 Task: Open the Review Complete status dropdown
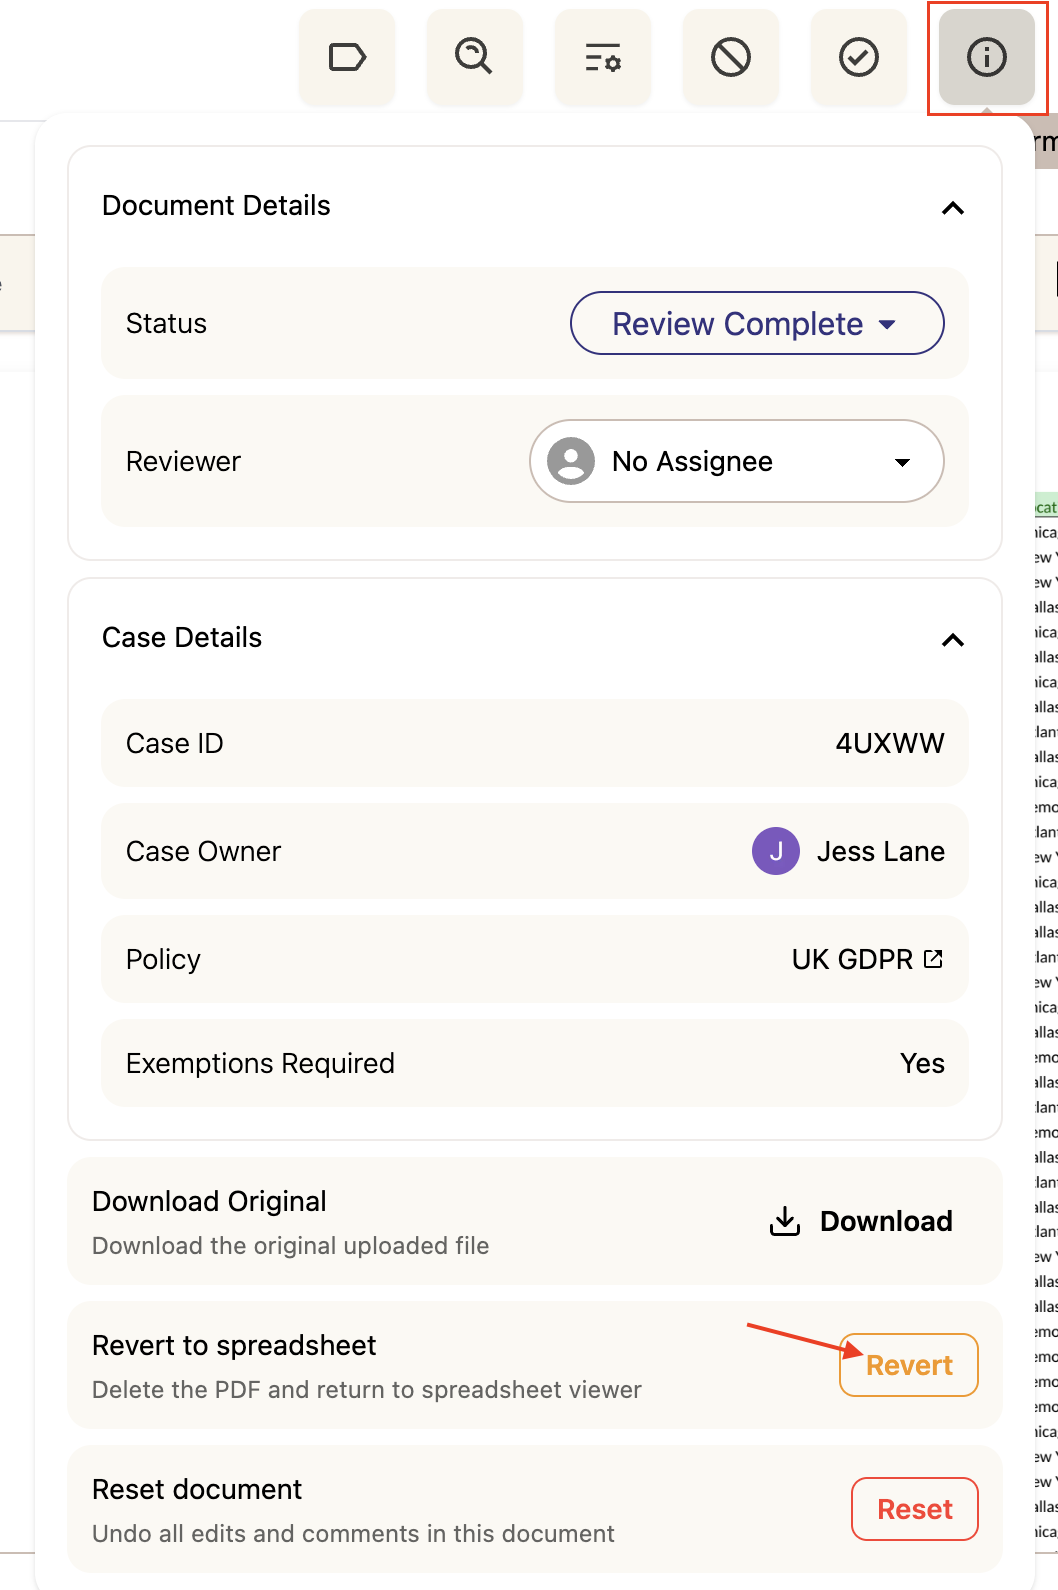tap(757, 323)
